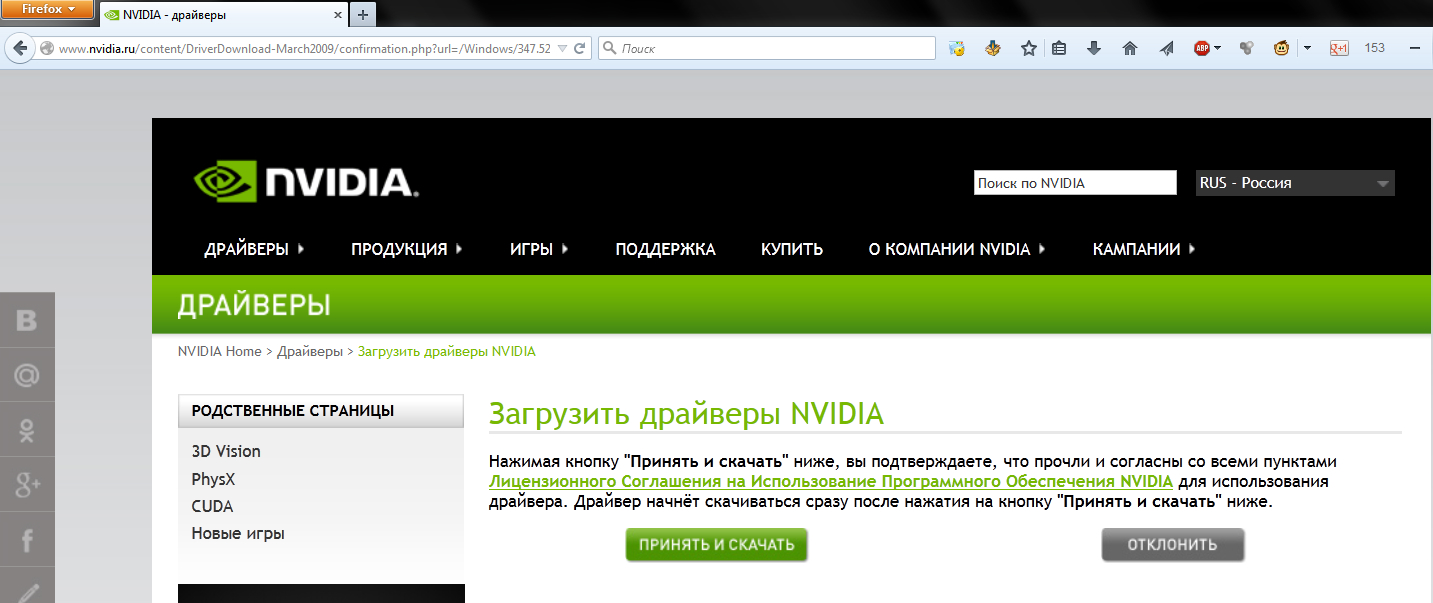Click the bookmark star icon
The height and width of the screenshot is (603, 1433).
pyautogui.click(x=1028, y=48)
